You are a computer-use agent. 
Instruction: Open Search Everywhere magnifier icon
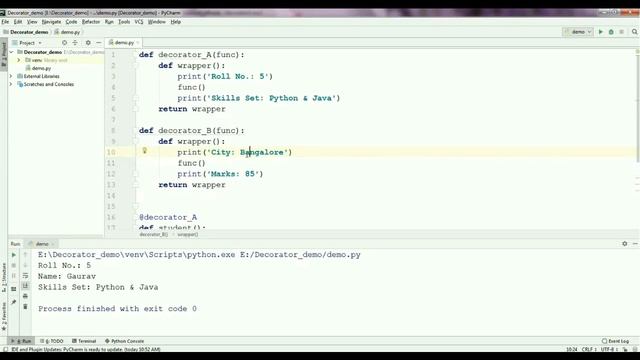pos(634,32)
